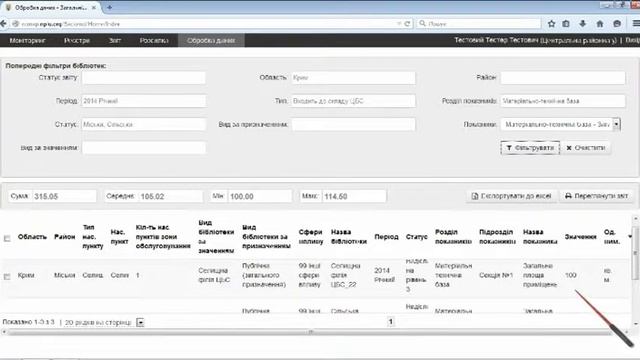
Task: Click the Область filter field
Action: click(x=353, y=78)
